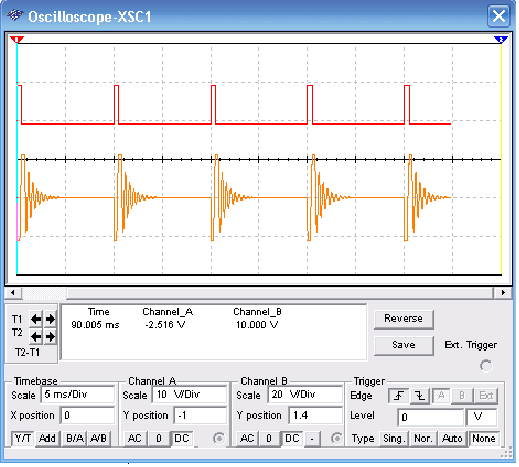
Task: Click the red T1 cursor marker
Action: [17, 40]
